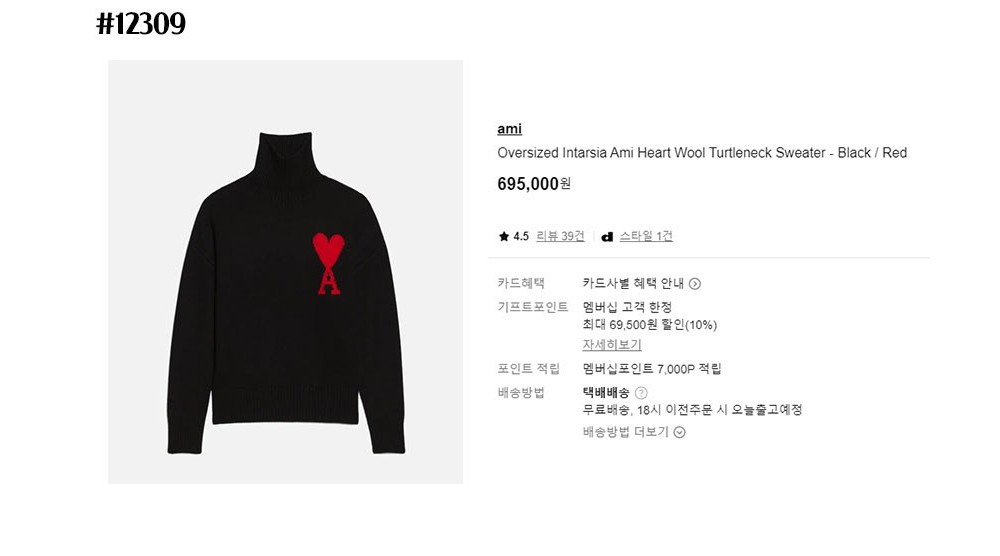The height and width of the screenshot is (556, 1000).
Task: Click the #12309 heading
Action: pos(141,24)
